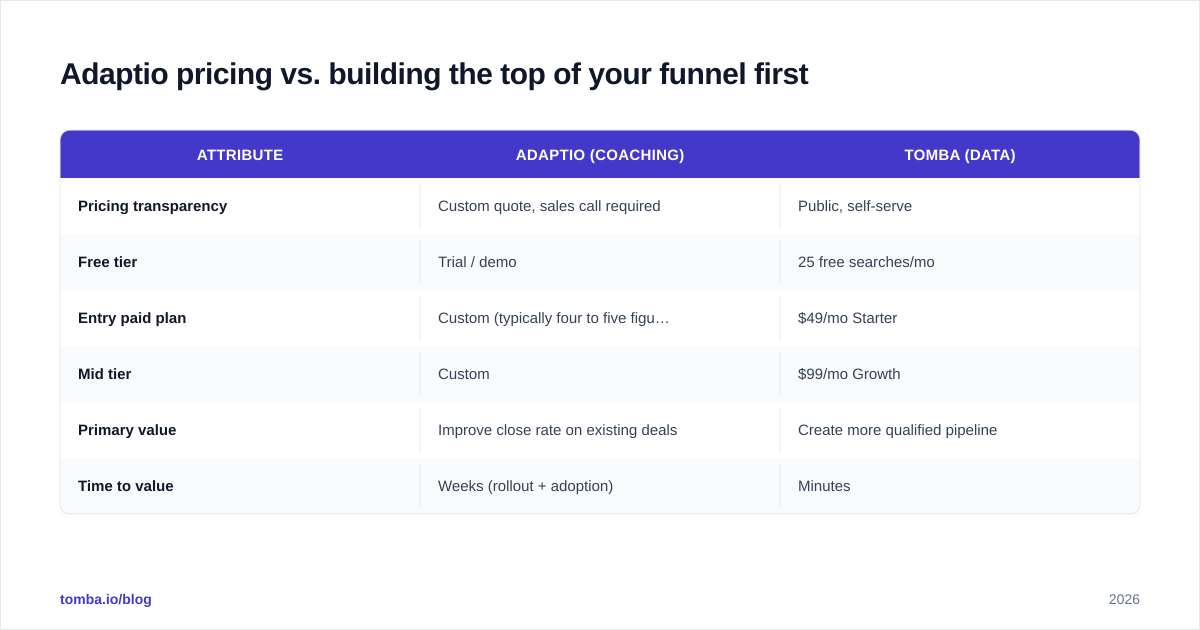Select the '25 free searches/mo' cell
Screen dimensions: 1200x630
coord(960,262)
